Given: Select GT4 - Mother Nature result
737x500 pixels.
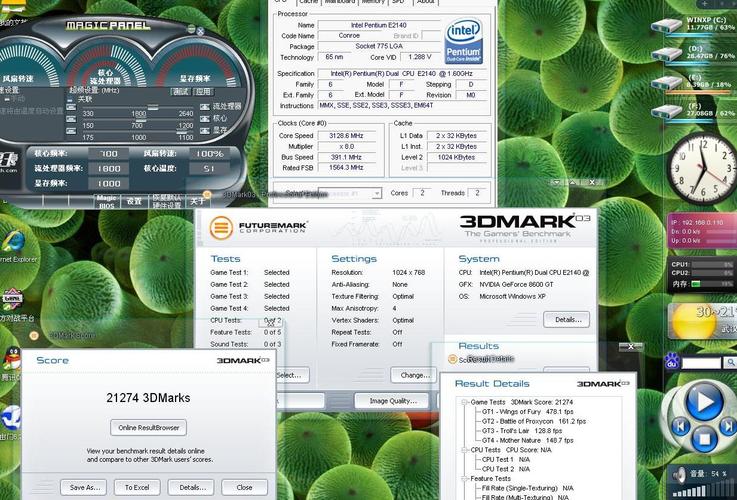Looking at the screenshot, I should click(x=528, y=440).
